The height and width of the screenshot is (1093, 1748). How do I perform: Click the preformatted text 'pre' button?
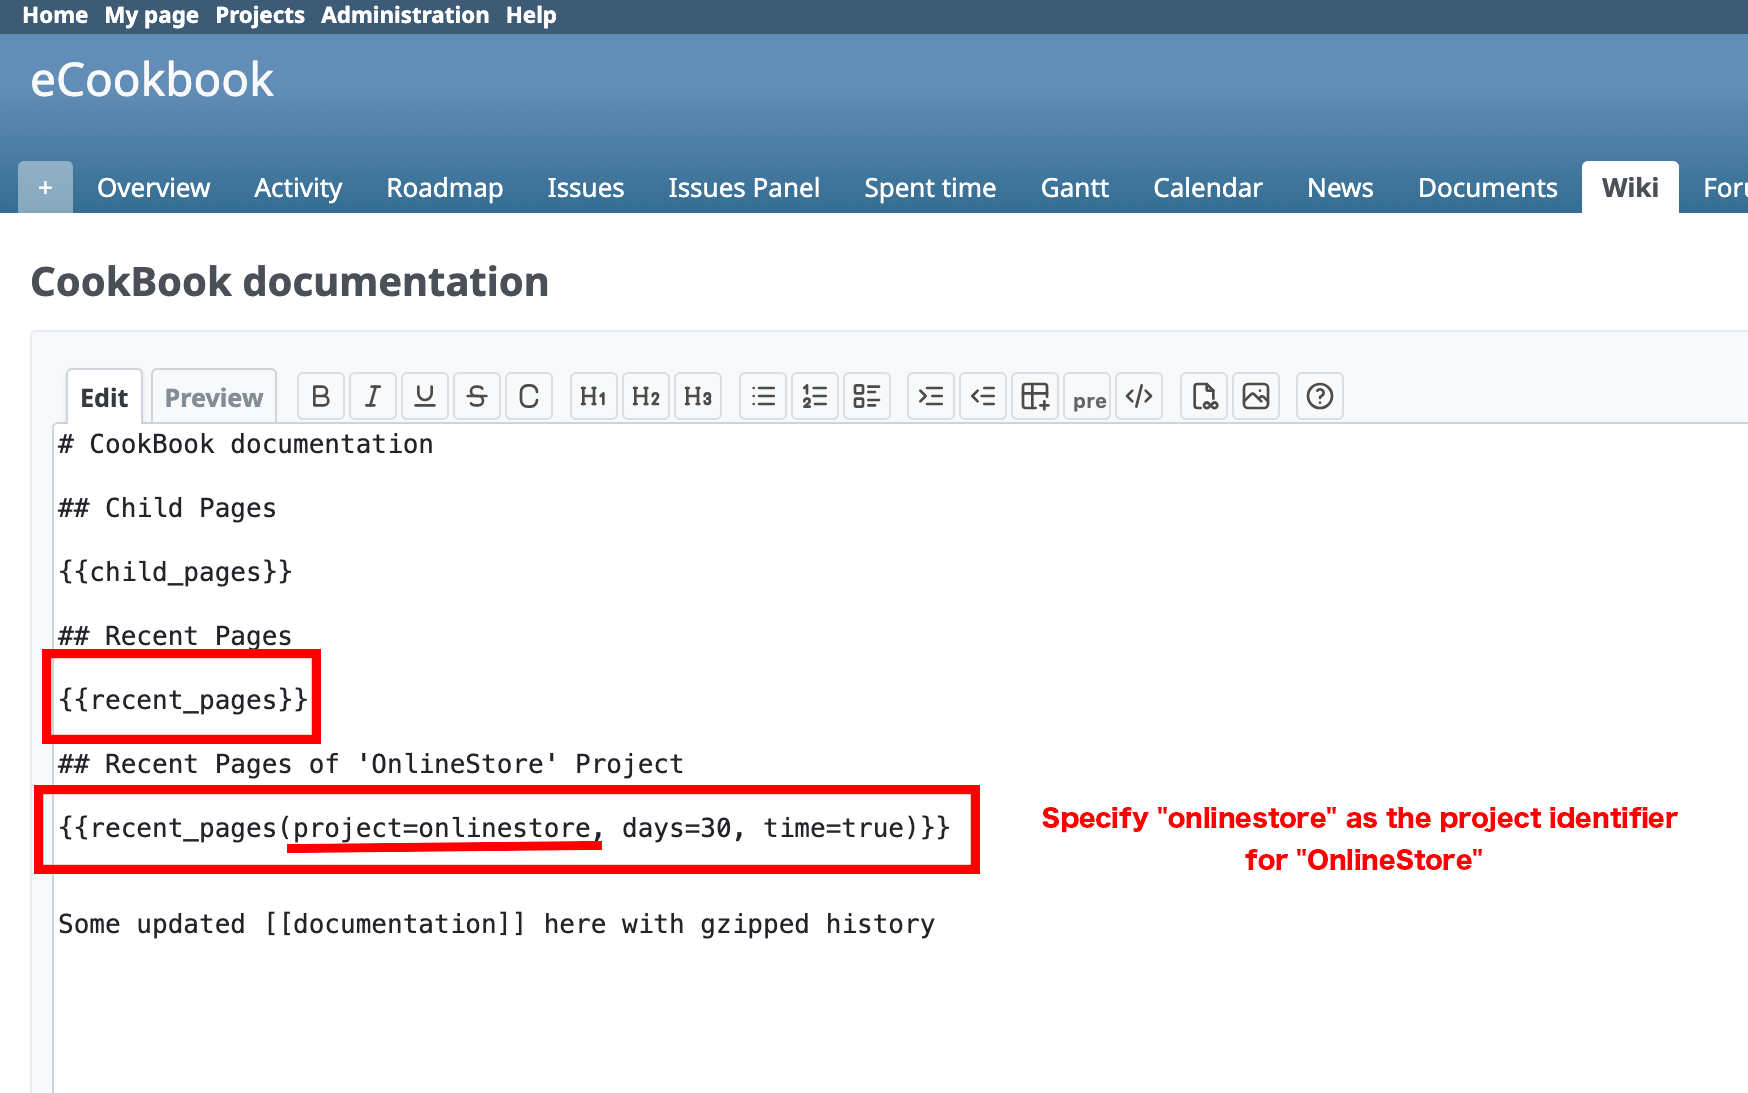1088,399
